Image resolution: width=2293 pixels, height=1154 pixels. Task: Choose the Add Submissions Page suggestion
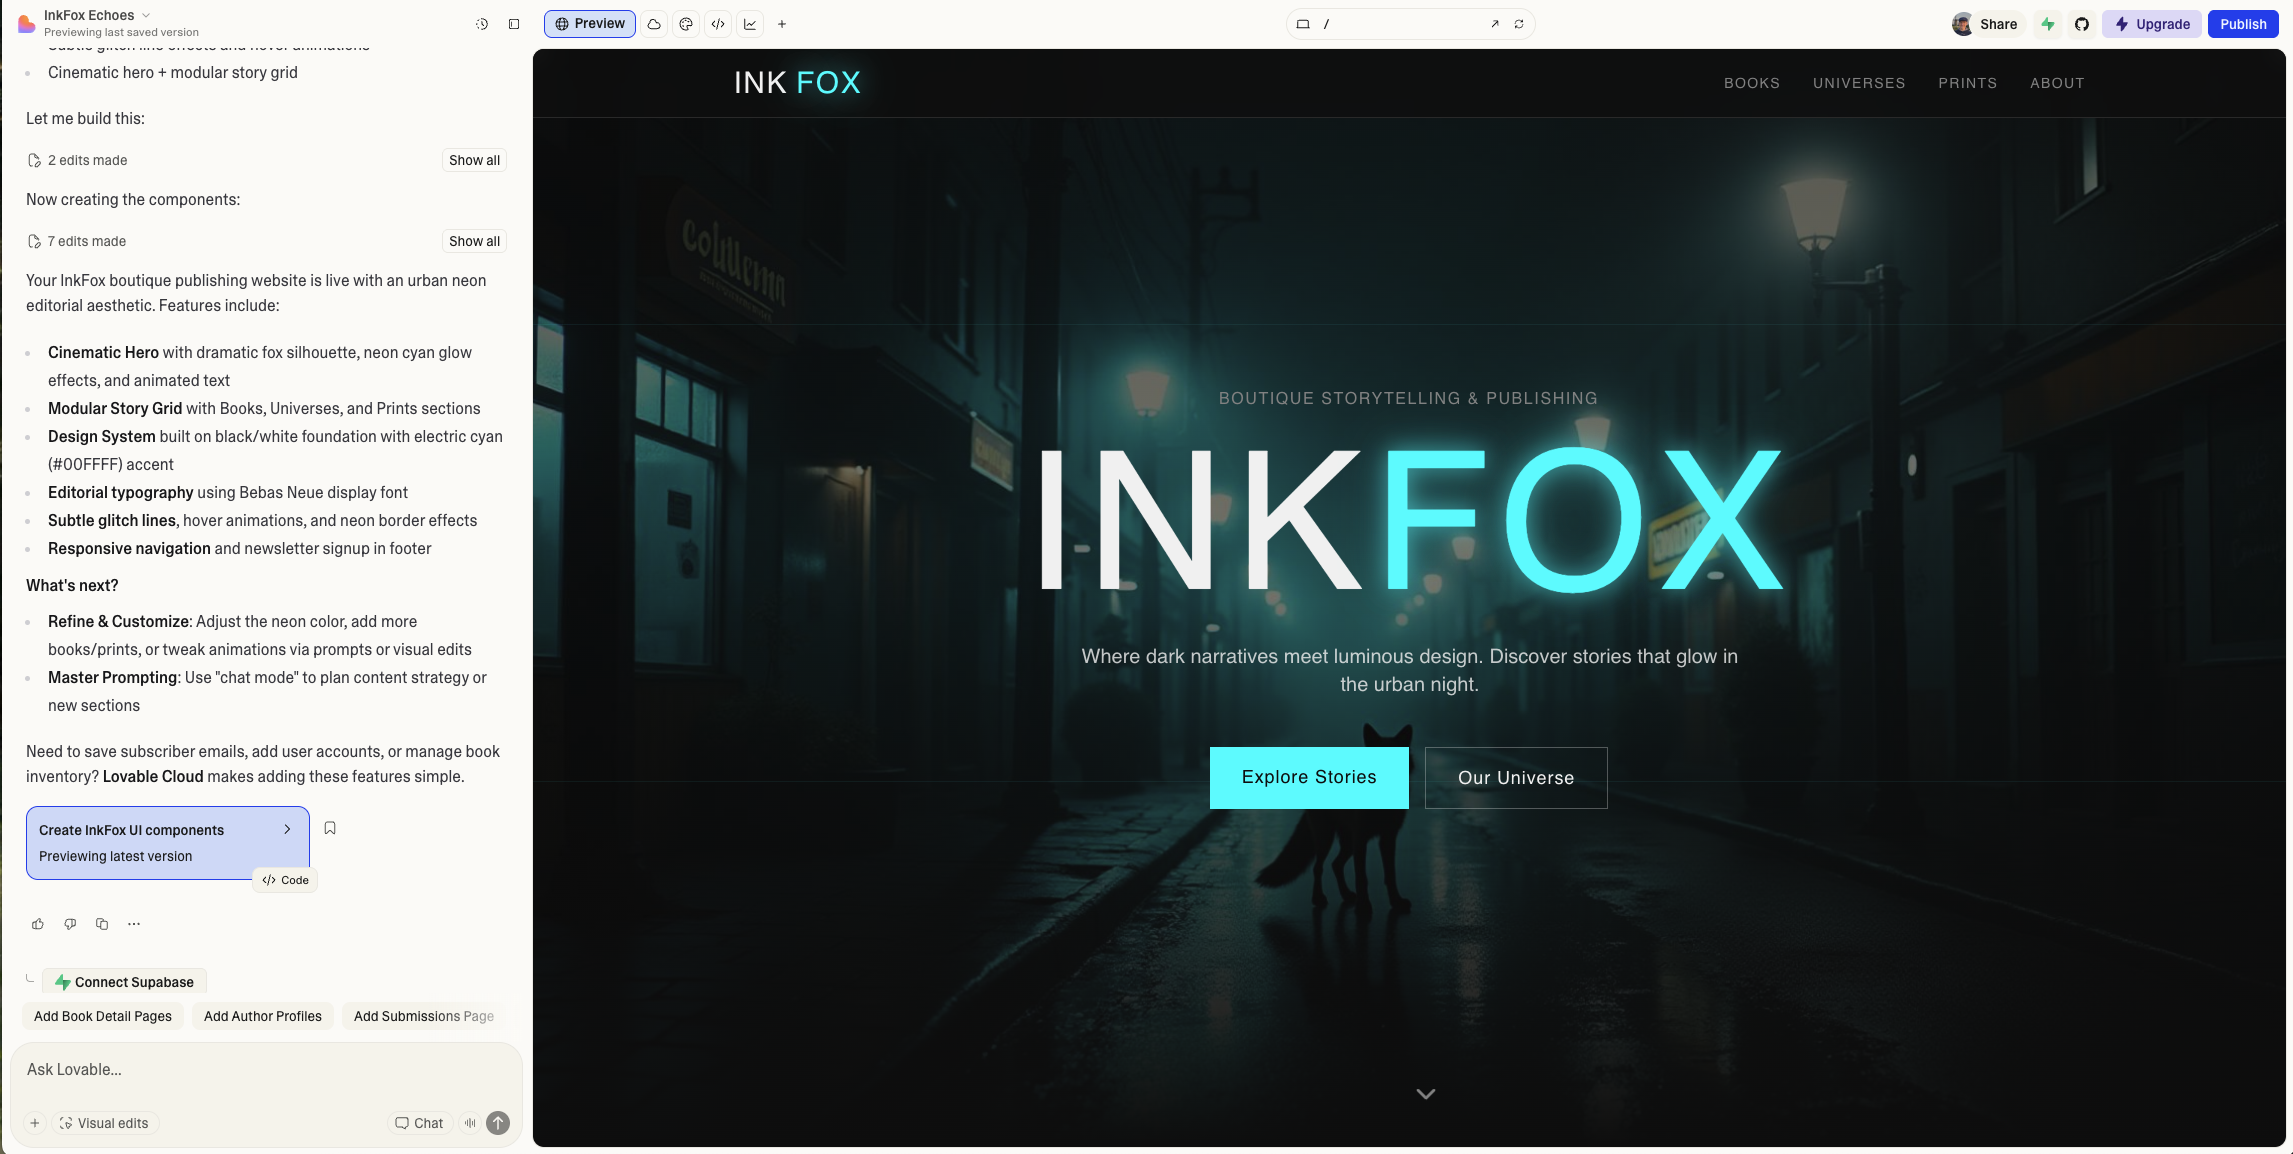pyautogui.click(x=424, y=1016)
